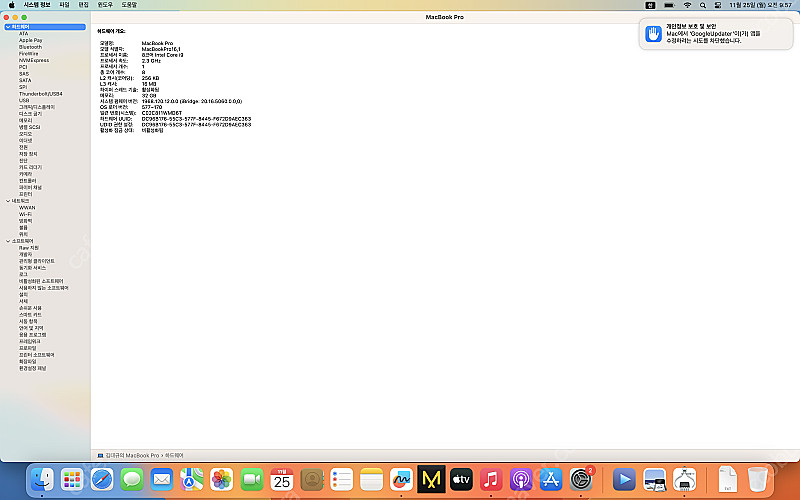Open the 파일 menu
Screen dimensions: 800x500
point(64,5)
